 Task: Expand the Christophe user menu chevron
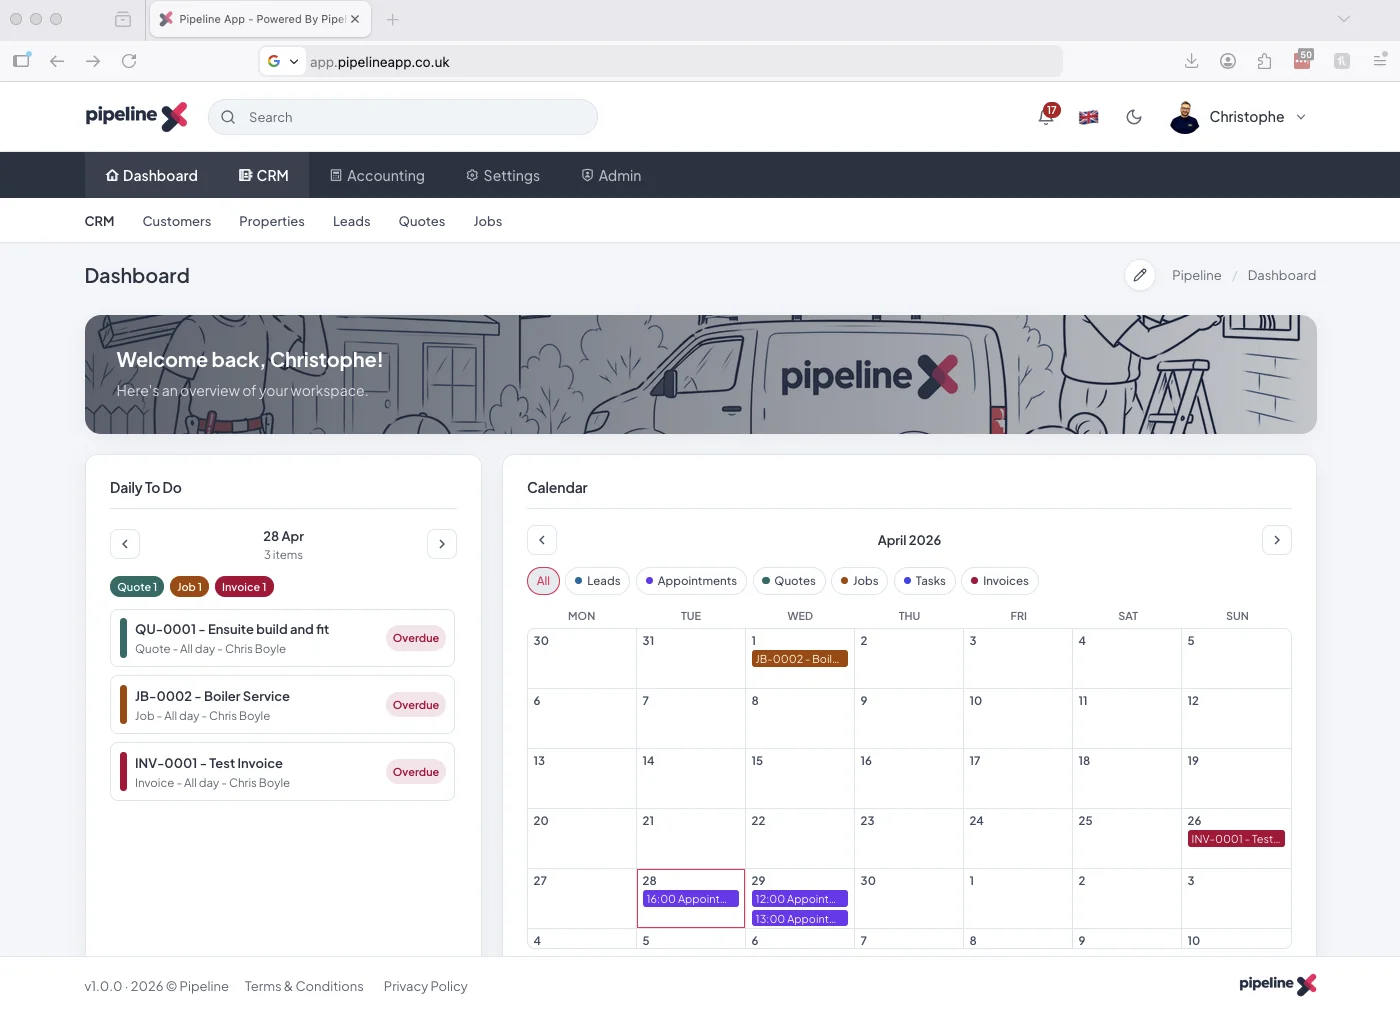(x=1301, y=117)
